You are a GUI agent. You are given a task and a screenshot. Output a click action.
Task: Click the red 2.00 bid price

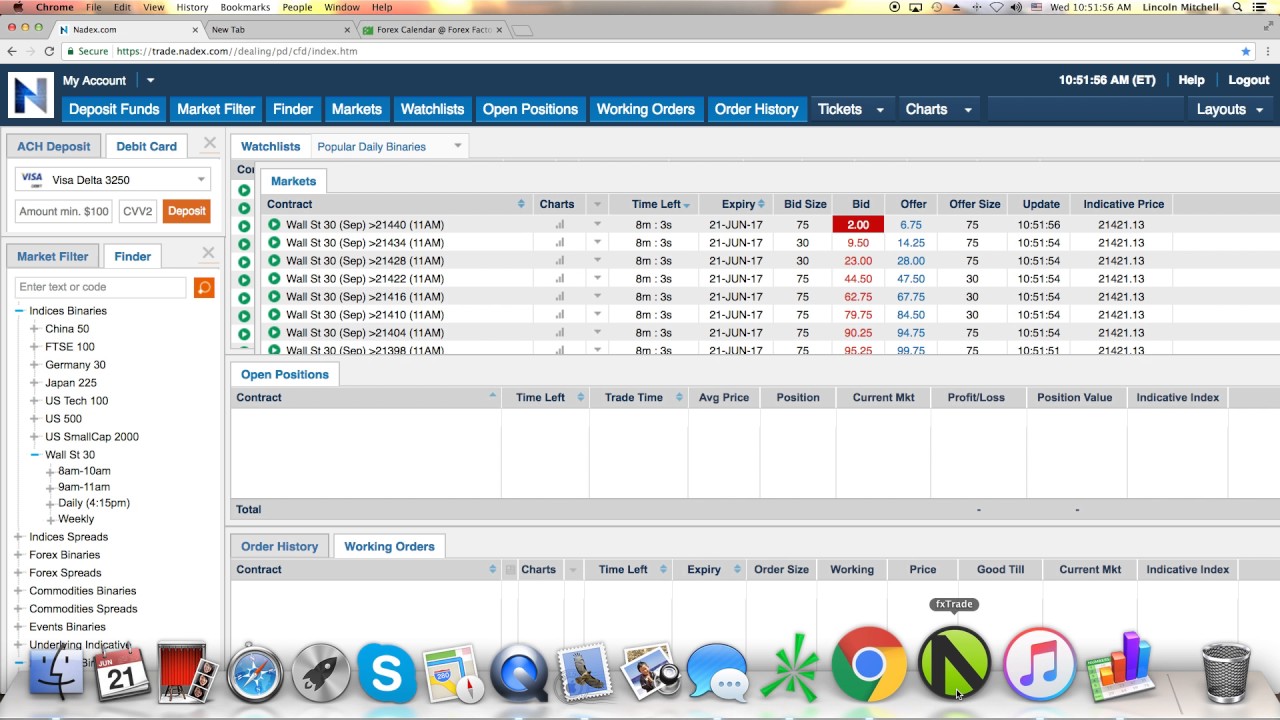click(x=858, y=225)
